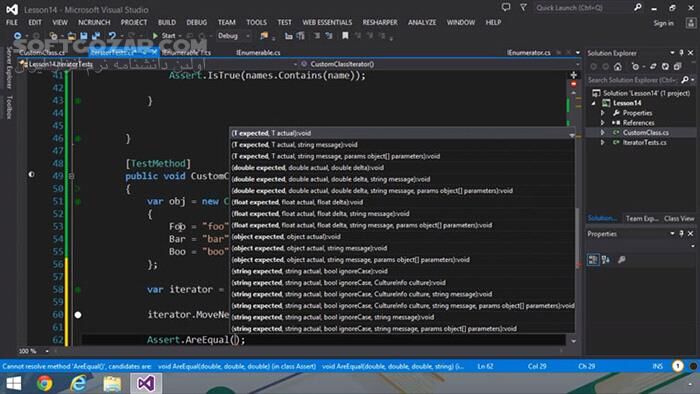Open the Solution Explorer window options dropdown
700x394 pixels.
coord(672,53)
